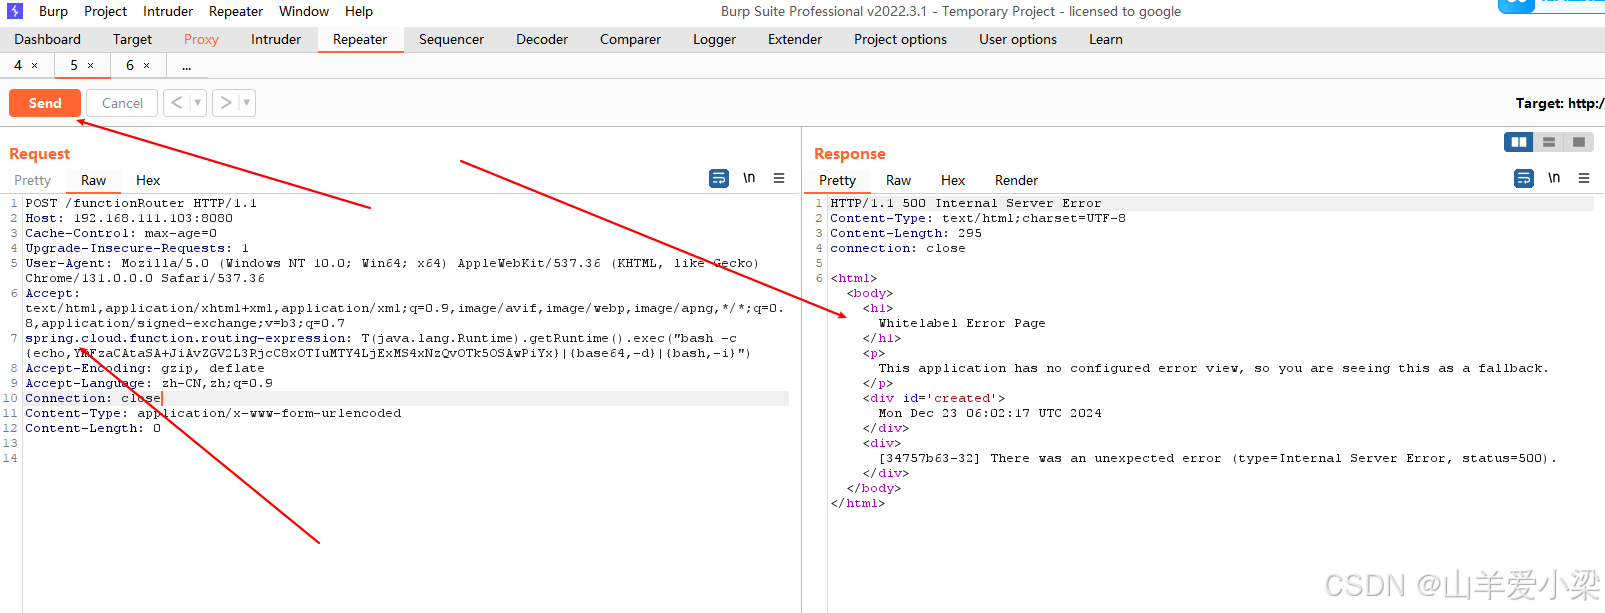Select top-bottom stacked layout icon
The image size is (1605, 613).
click(1549, 142)
